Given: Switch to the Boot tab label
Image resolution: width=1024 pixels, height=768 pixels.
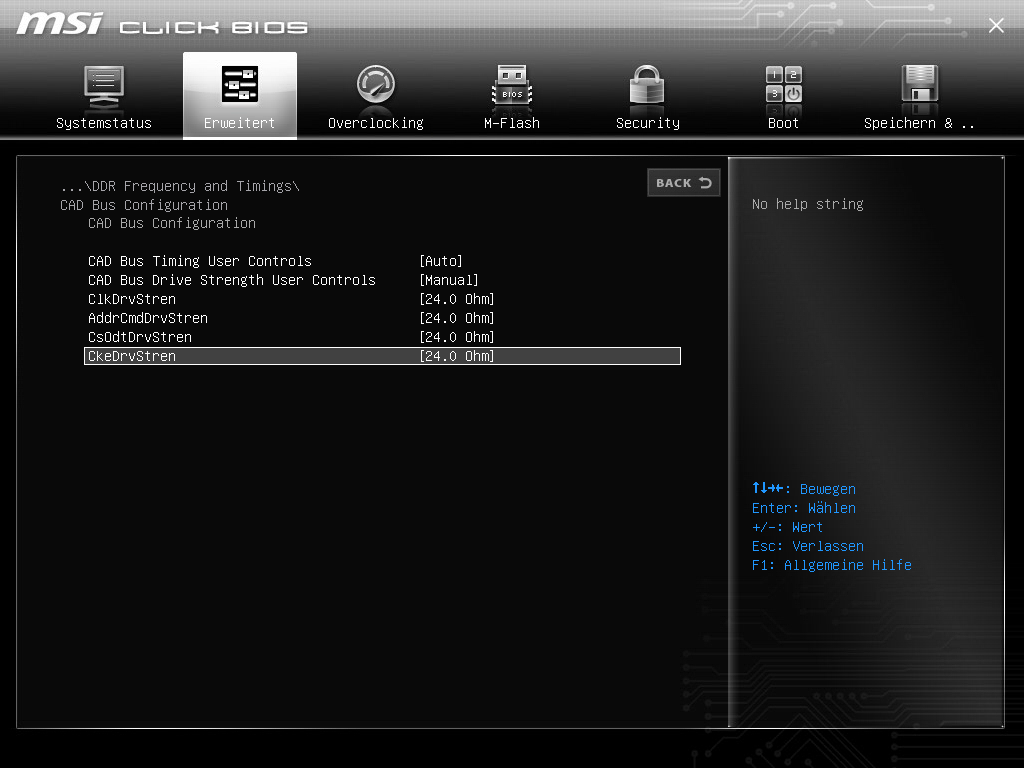Looking at the screenshot, I should 783,123.
